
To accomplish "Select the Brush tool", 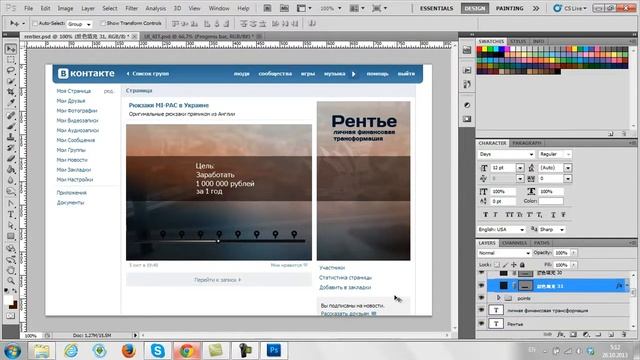I will tap(11, 126).
